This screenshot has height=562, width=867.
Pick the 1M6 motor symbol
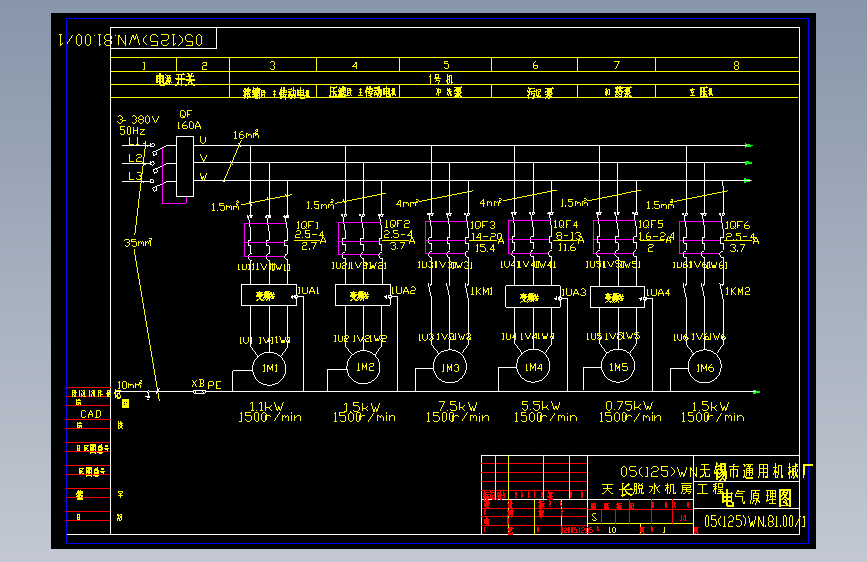click(705, 368)
